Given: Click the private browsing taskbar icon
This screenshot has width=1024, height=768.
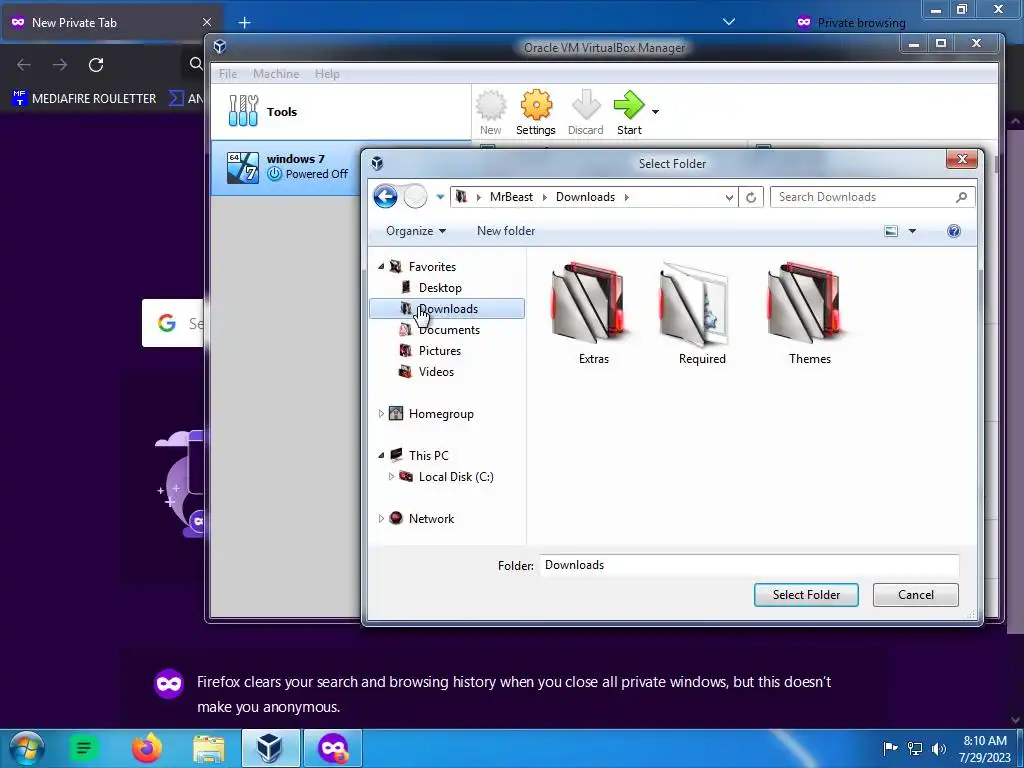Looking at the screenshot, I should click(x=333, y=748).
